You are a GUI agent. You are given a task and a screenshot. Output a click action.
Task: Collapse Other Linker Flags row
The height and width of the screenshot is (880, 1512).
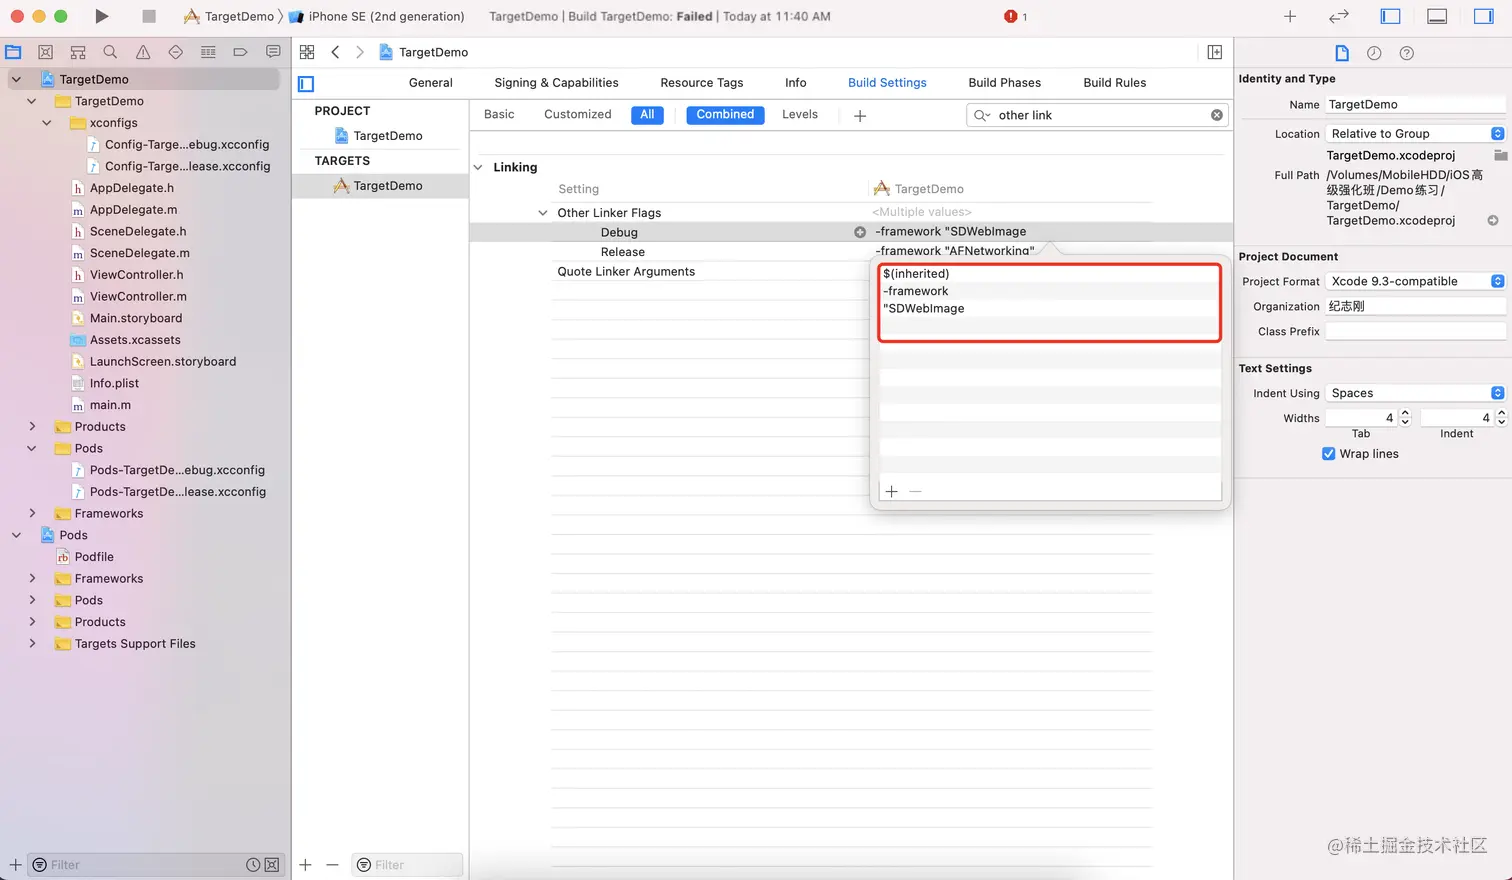click(543, 213)
